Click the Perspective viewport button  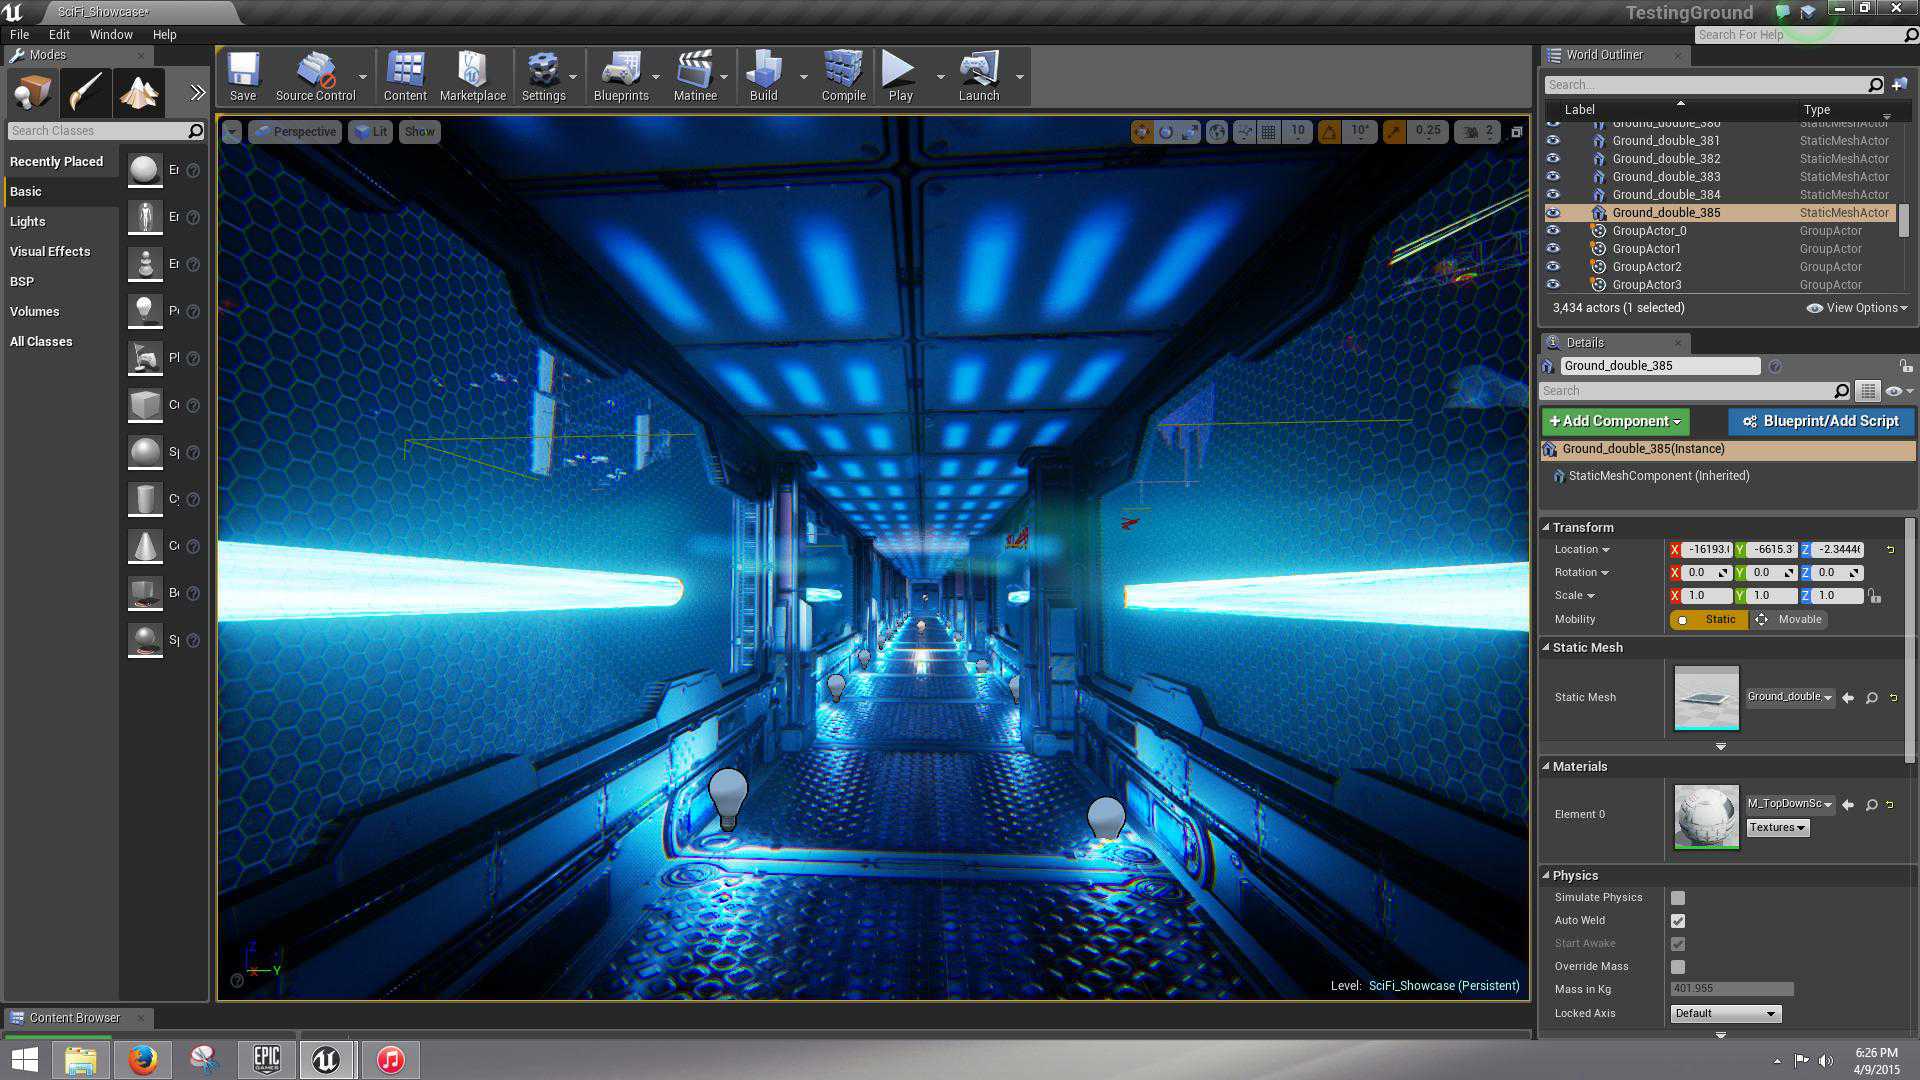pos(295,132)
